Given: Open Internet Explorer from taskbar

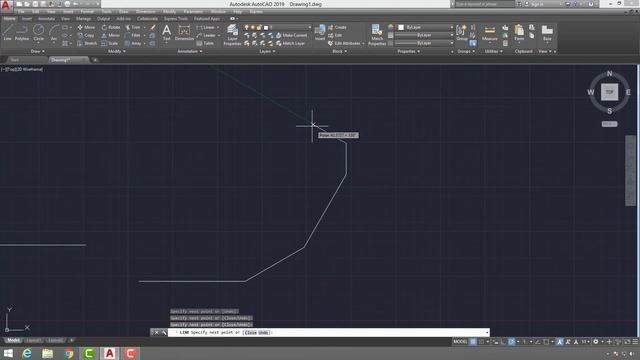Looking at the screenshot, I should (x=27, y=353).
